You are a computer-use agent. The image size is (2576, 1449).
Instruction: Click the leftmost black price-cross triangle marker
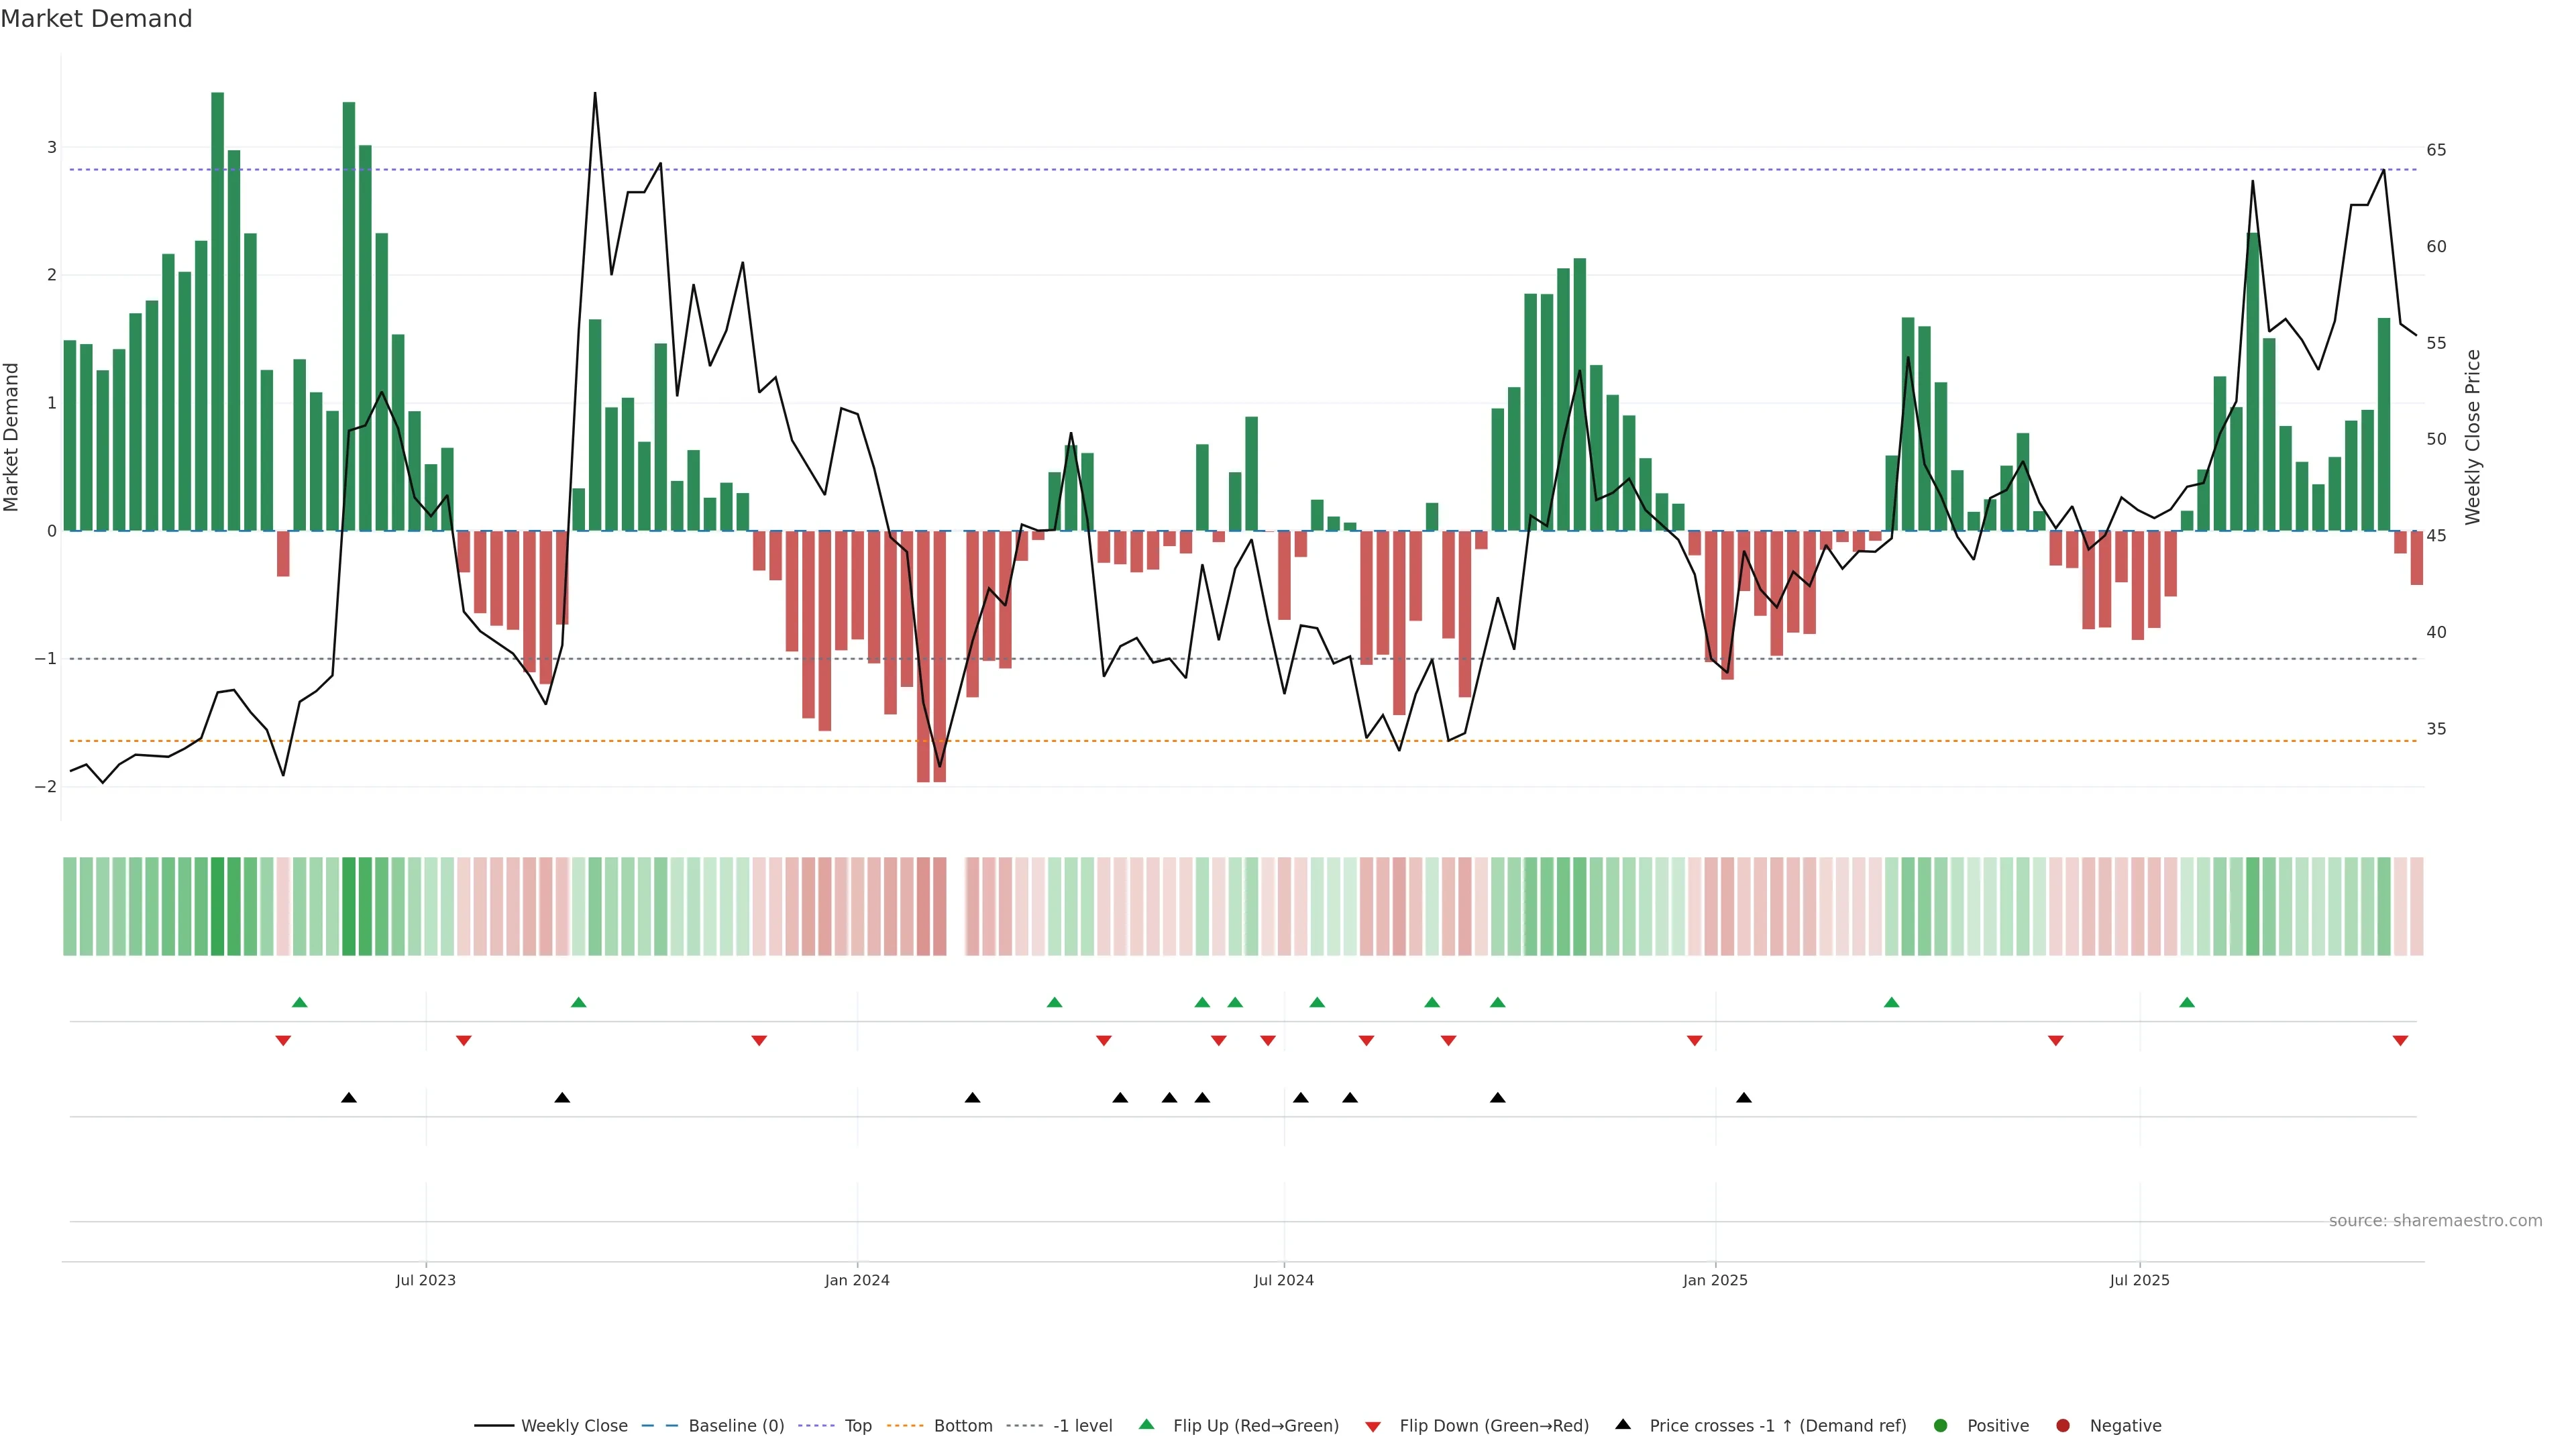(x=348, y=1098)
